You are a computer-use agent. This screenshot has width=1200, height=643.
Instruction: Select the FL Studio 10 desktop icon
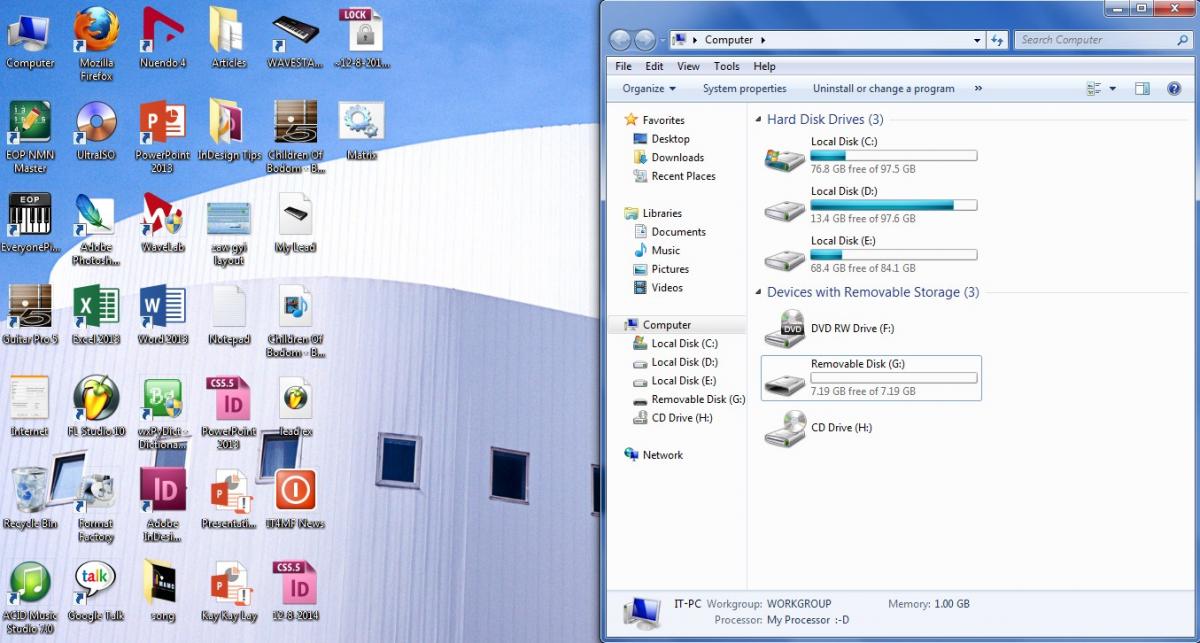96,407
